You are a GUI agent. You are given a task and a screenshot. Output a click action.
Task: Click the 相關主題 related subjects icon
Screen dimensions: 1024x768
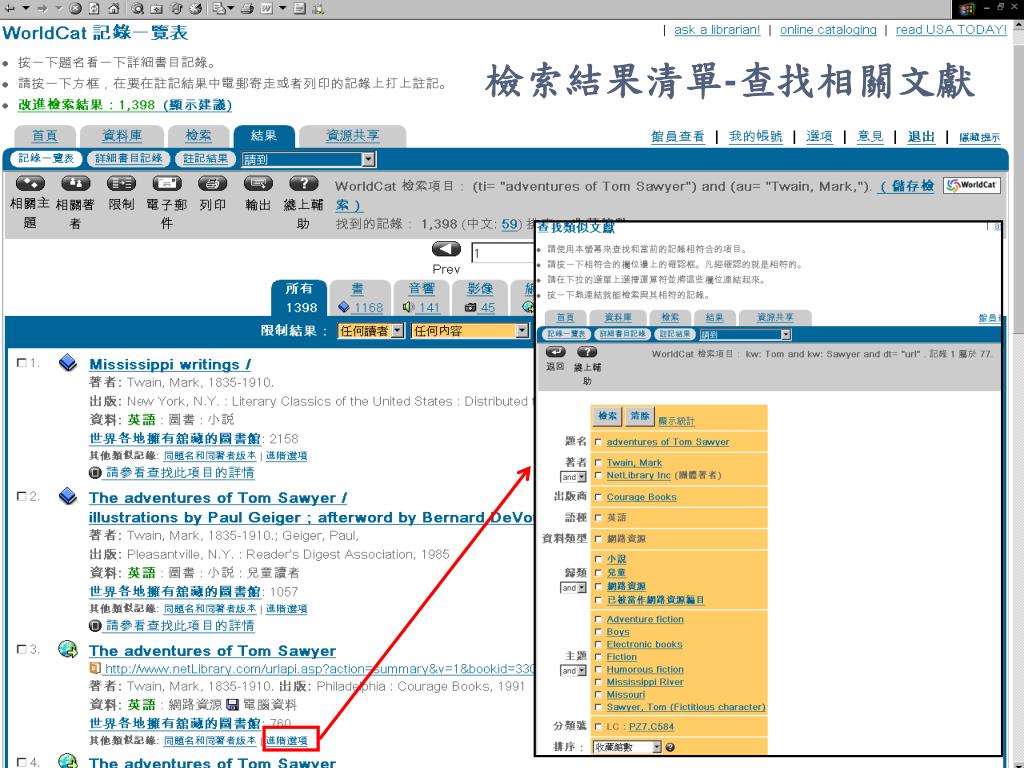coord(30,184)
